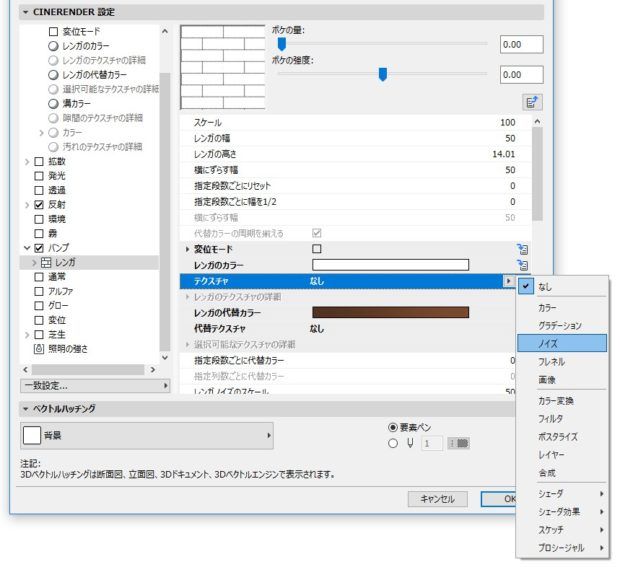This screenshot has height=567, width=620.
Task: Expand the 拡散 tree node
Action: coord(27,161)
